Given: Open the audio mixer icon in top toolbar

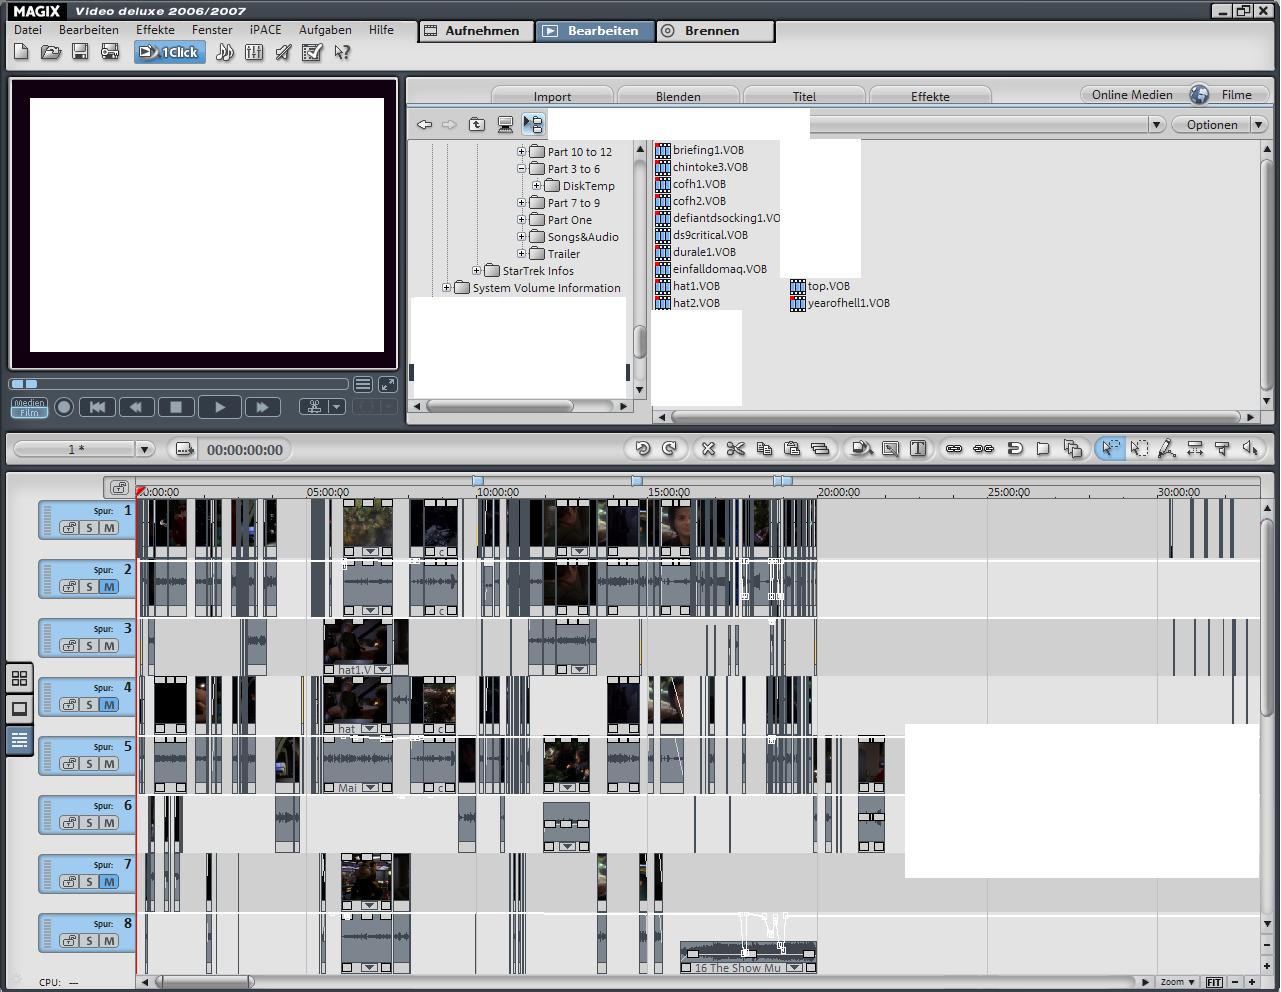Looking at the screenshot, I should tap(254, 52).
